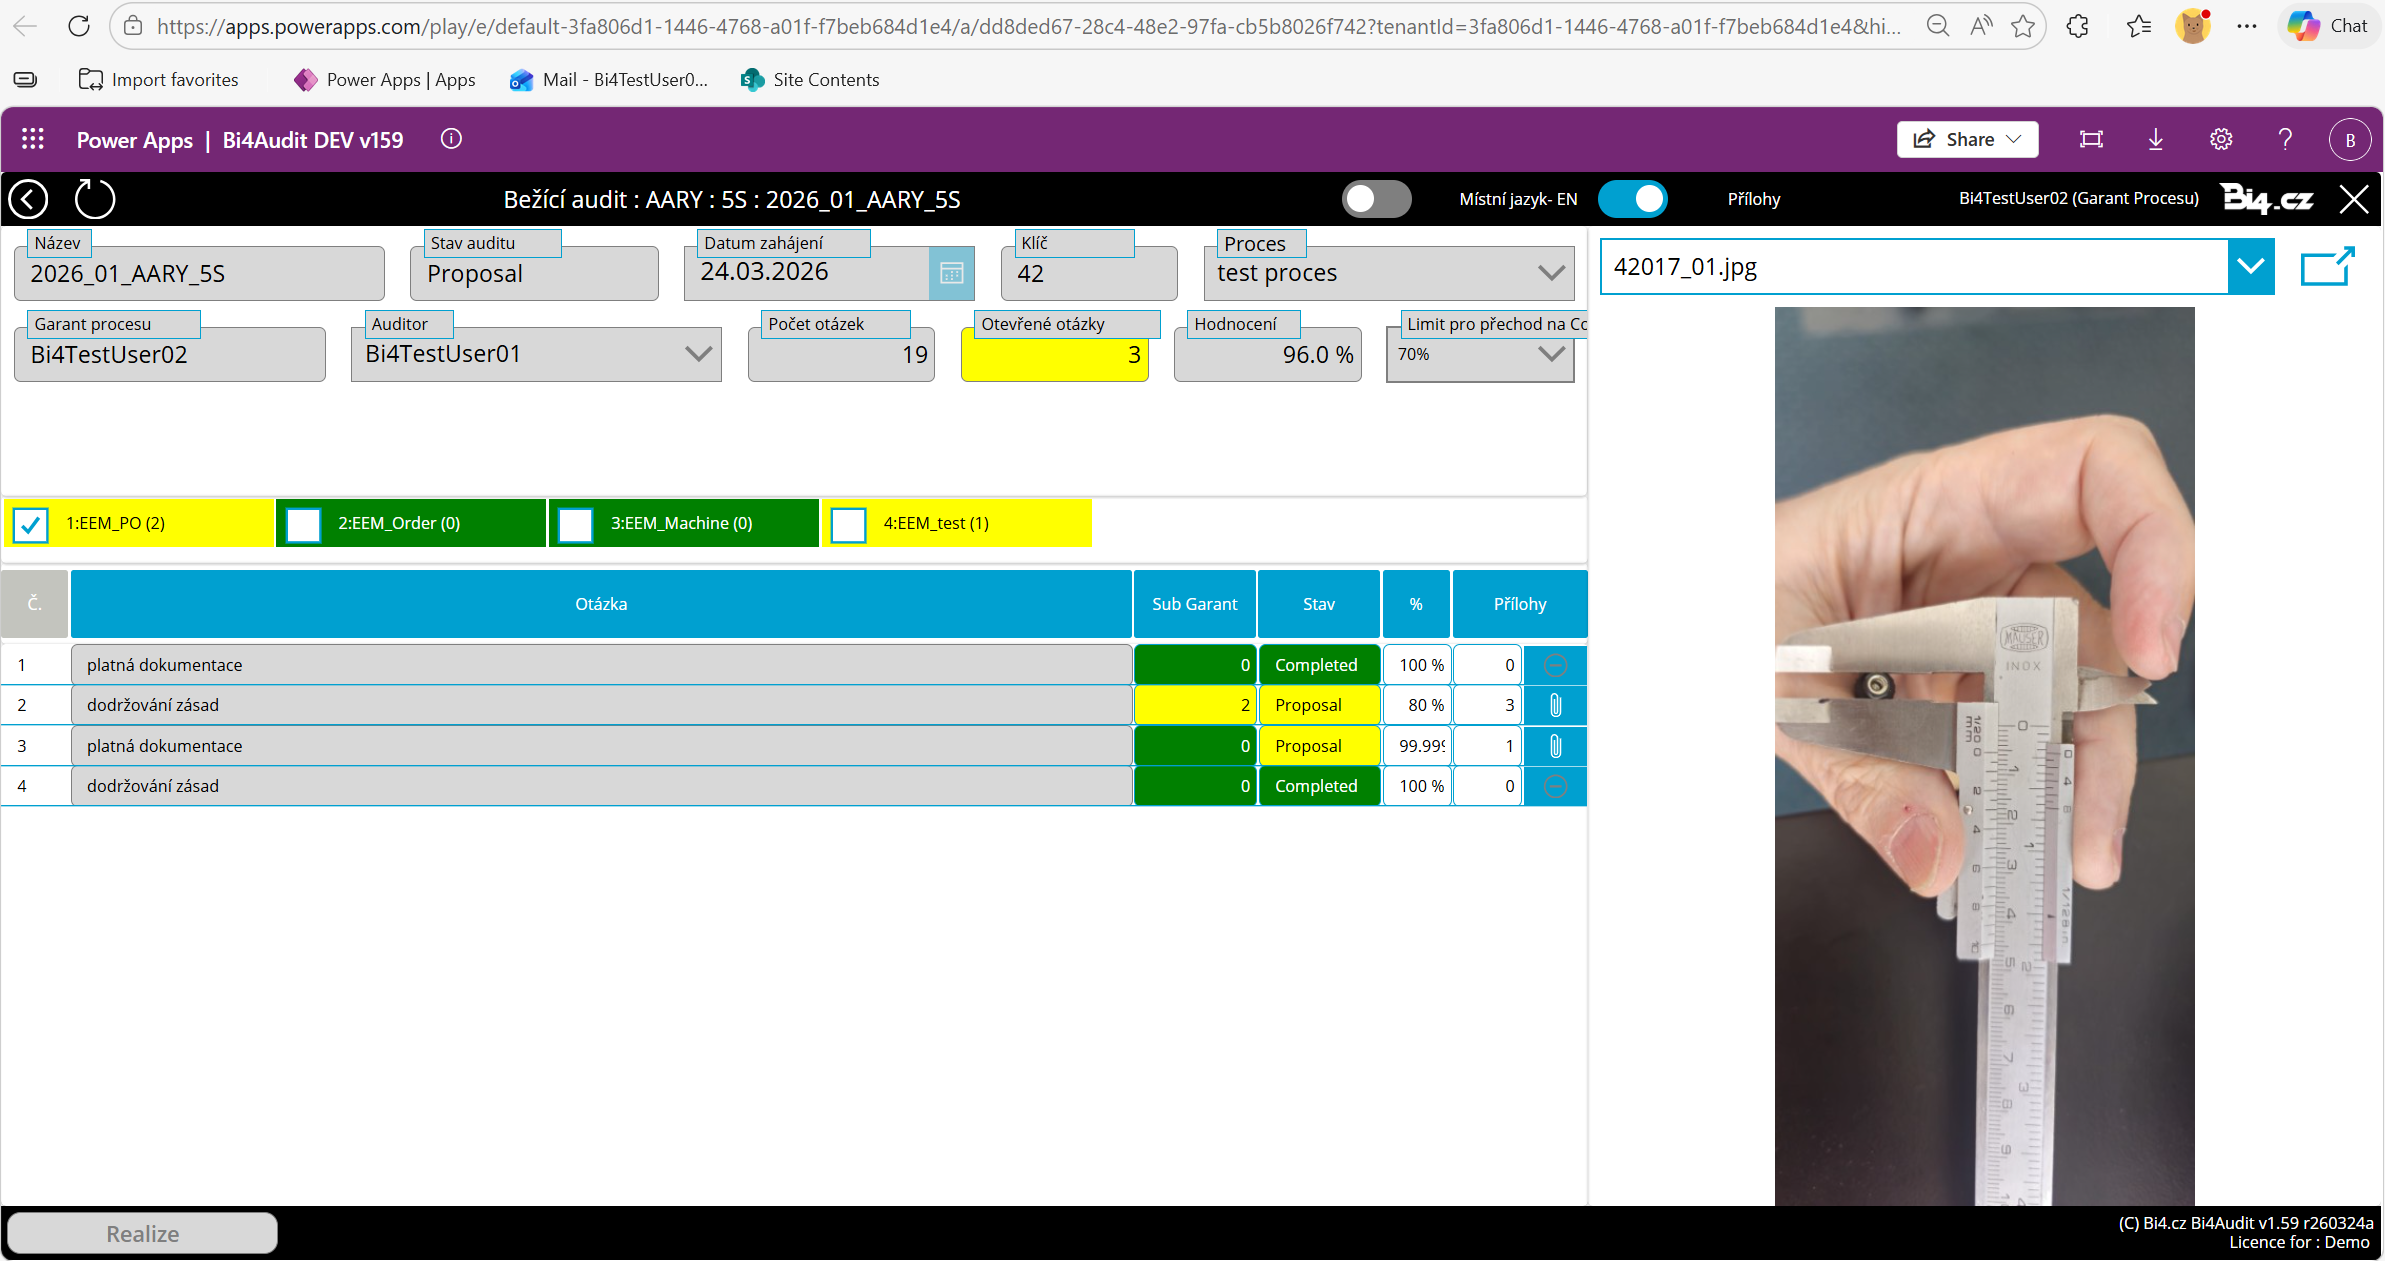This screenshot has height=1261, width=2385.
Task: Click the caliper photo preview
Action: (x=1984, y=755)
